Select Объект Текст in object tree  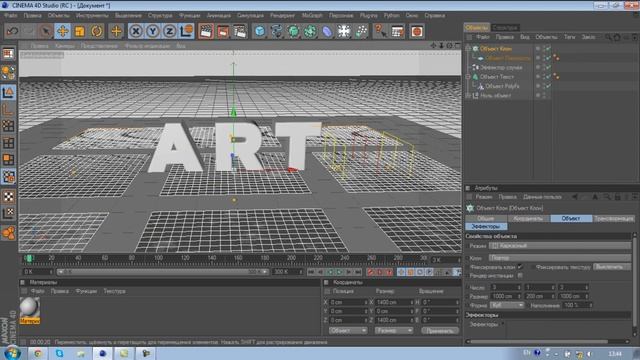click(497, 77)
